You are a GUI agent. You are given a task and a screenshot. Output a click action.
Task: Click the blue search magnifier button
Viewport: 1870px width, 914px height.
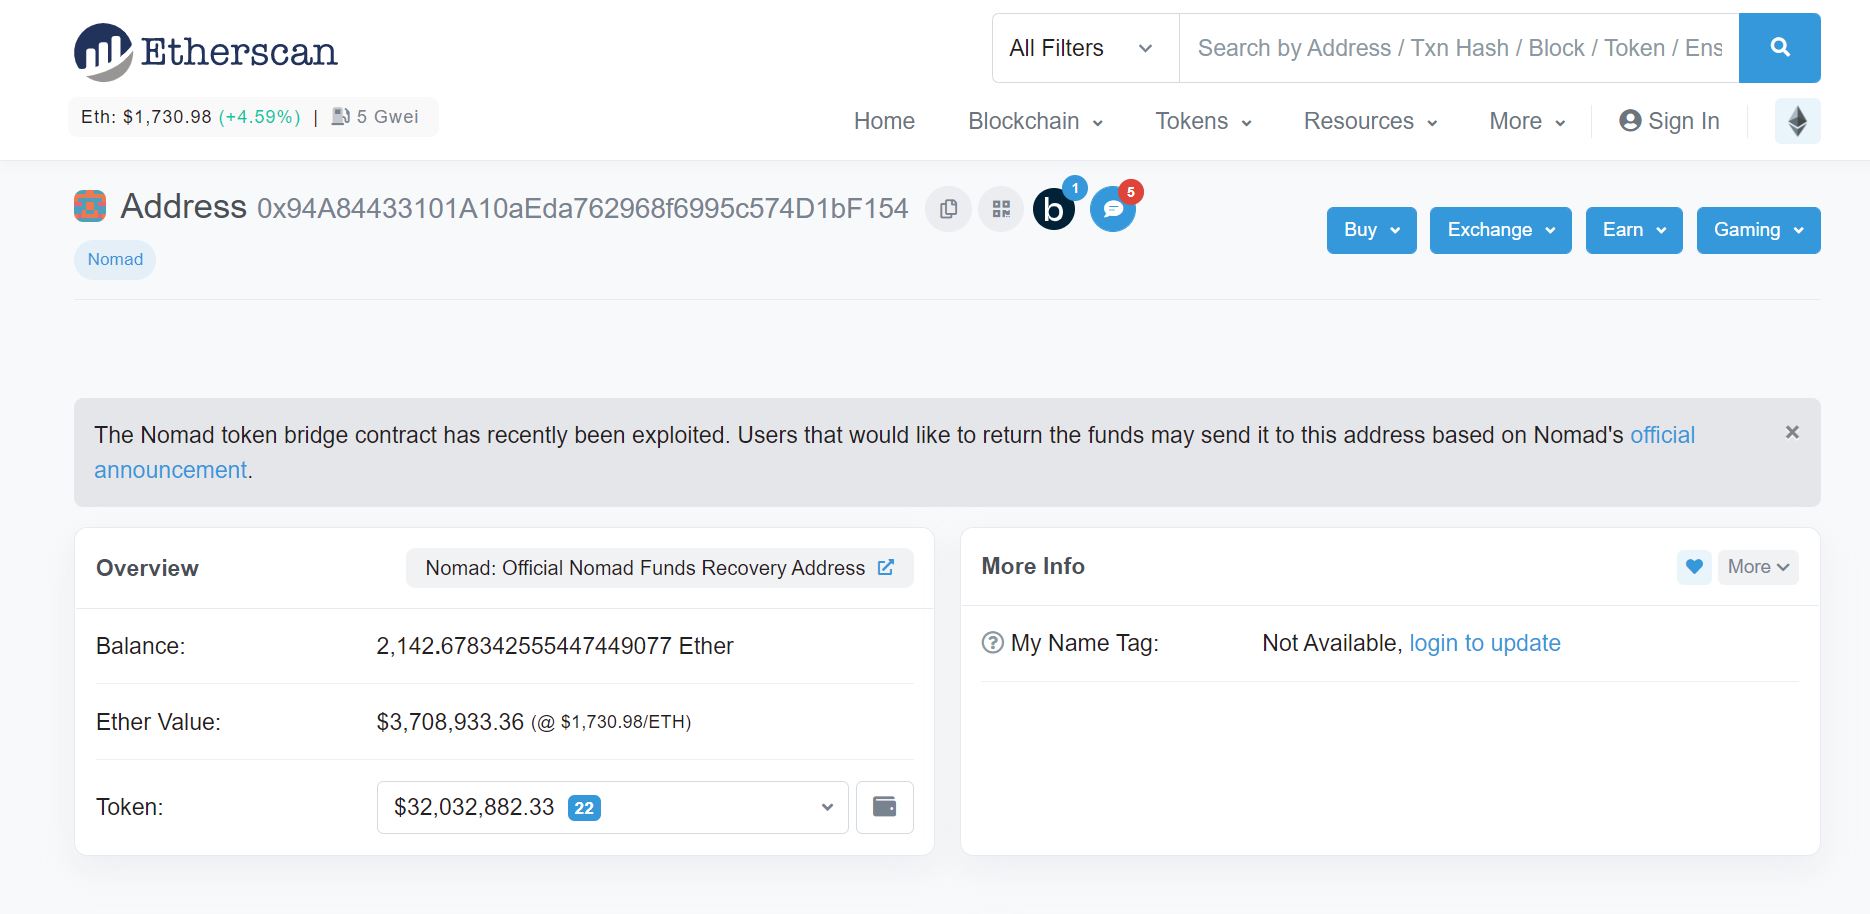[1779, 48]
